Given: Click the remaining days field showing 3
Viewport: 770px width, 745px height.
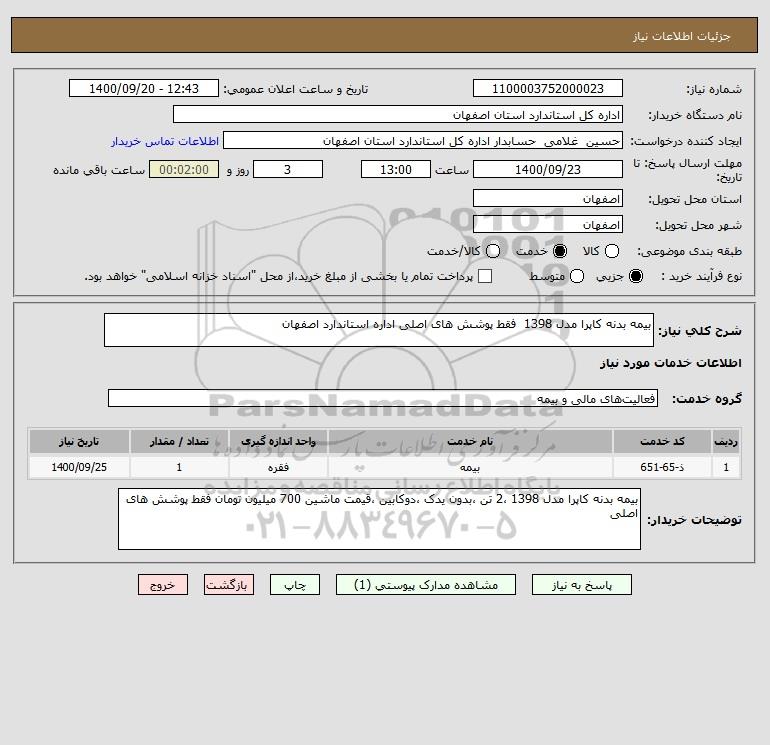Looking at the screenshot, I should 288,169.
